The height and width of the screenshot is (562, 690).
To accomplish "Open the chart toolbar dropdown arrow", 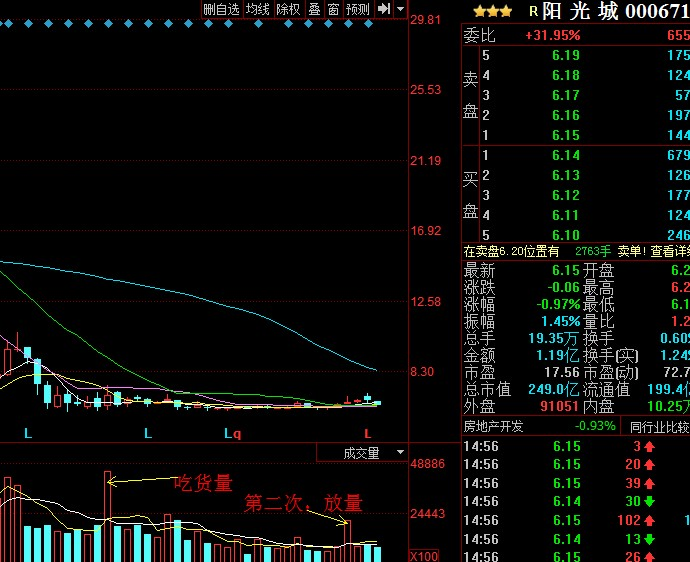I will click(400, 9).
